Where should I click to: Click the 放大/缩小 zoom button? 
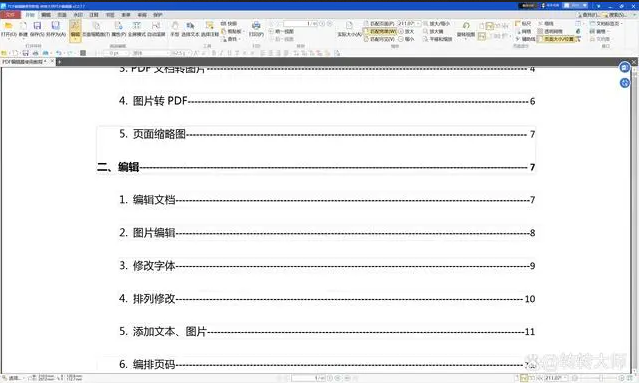(436, 24)
